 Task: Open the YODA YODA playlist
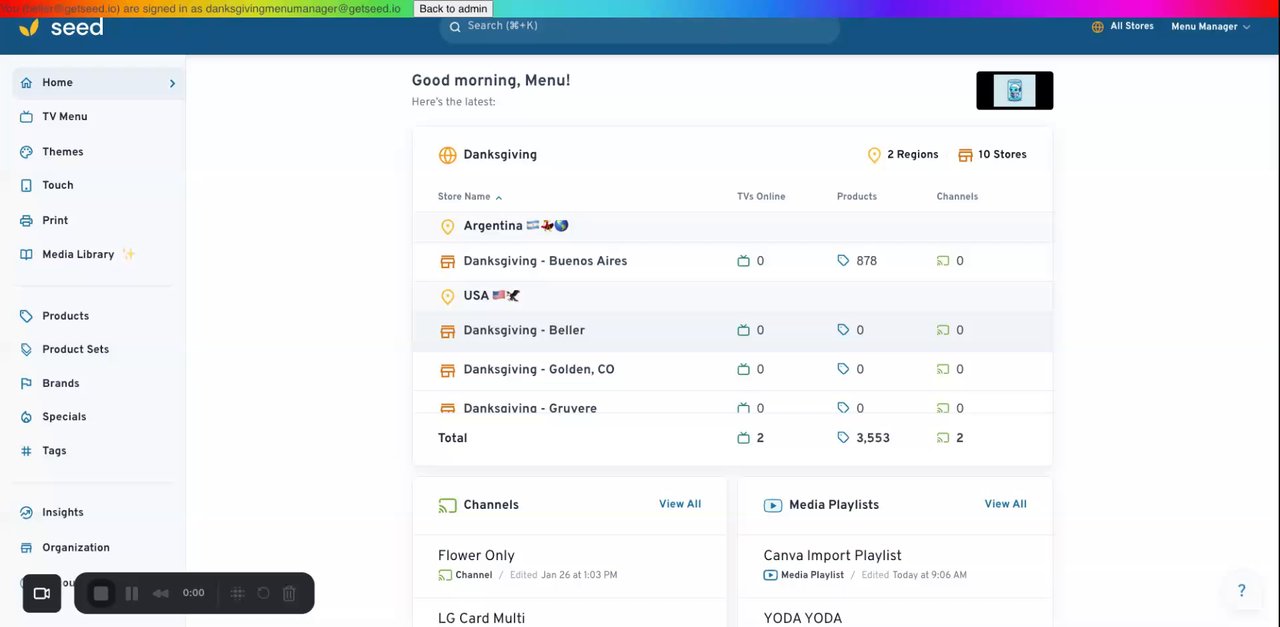point(802,618)
